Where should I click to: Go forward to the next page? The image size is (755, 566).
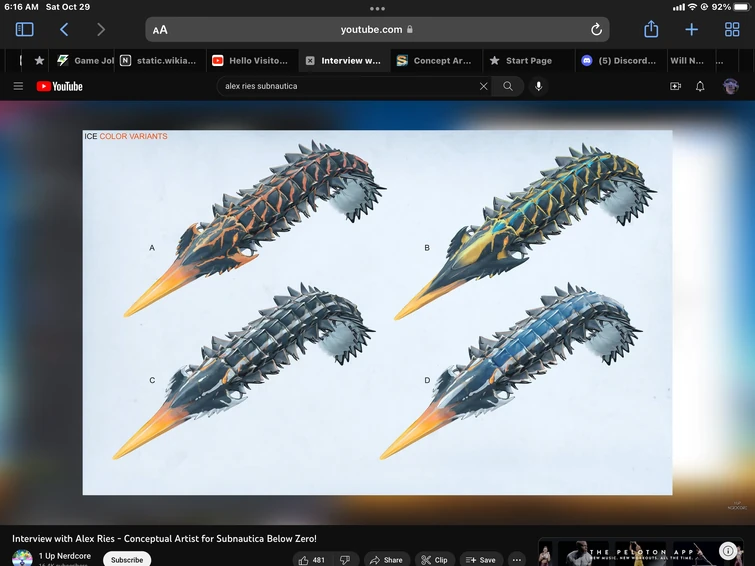tap(101, 29)
